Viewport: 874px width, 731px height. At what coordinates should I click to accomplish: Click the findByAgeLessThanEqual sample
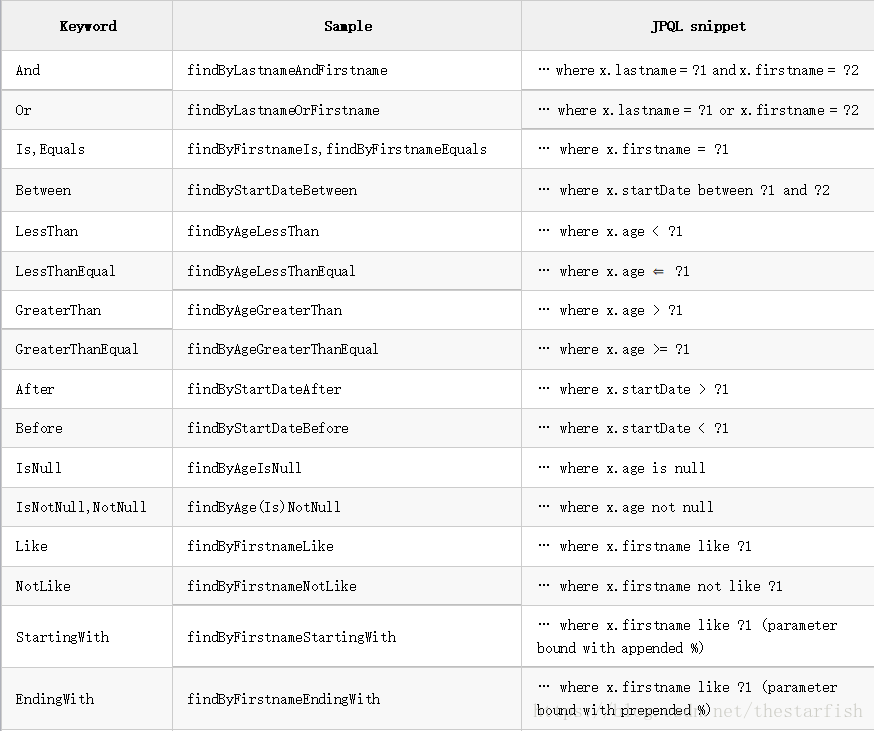[271, 271]
